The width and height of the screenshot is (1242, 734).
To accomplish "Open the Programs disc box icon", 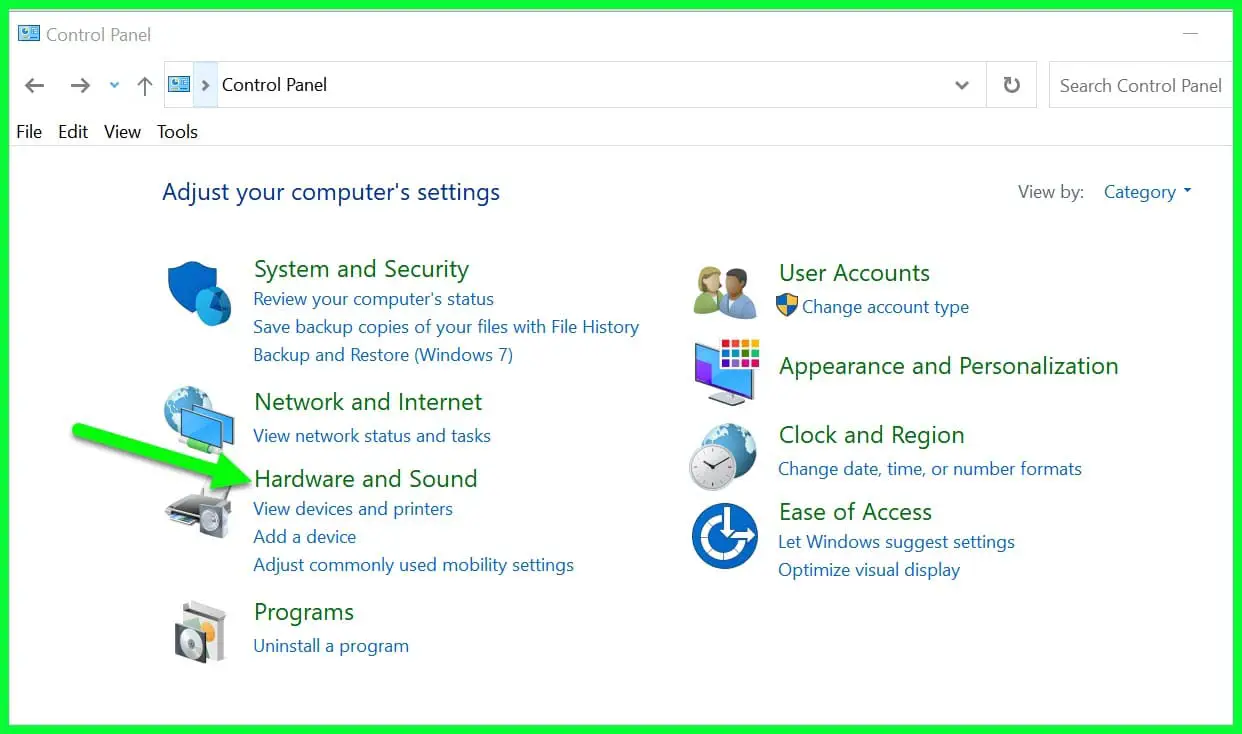I will [x=200, y=632].
